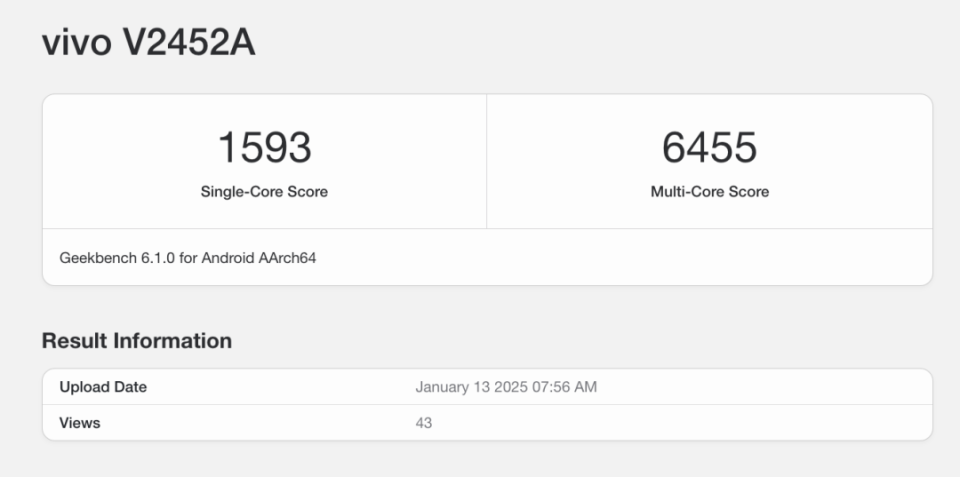Click the Single-Core Score label
Image resolution: width=960 pixels, height=477 pixels.
(x=264, y=191)
